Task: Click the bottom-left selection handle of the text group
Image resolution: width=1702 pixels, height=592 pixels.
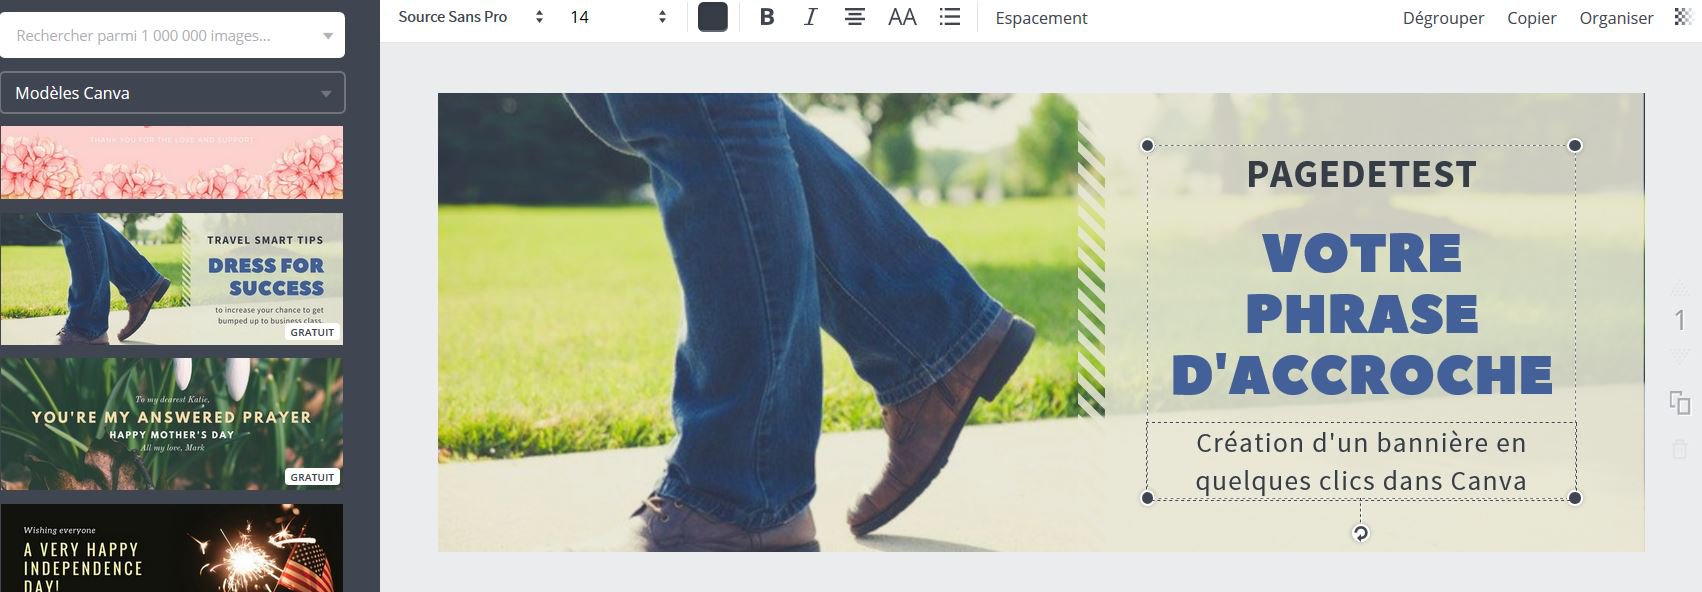Action: click(x=1147, y=498)
